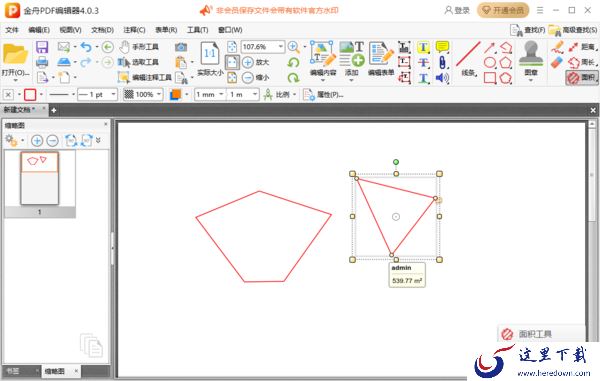Add a new document tab with plus button

tap(54, 111)
